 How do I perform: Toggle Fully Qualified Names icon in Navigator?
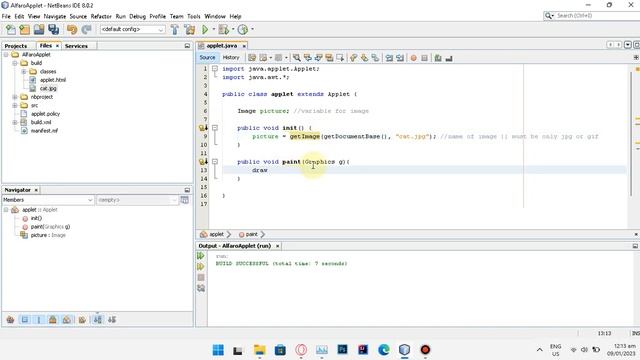coord(82,320)
